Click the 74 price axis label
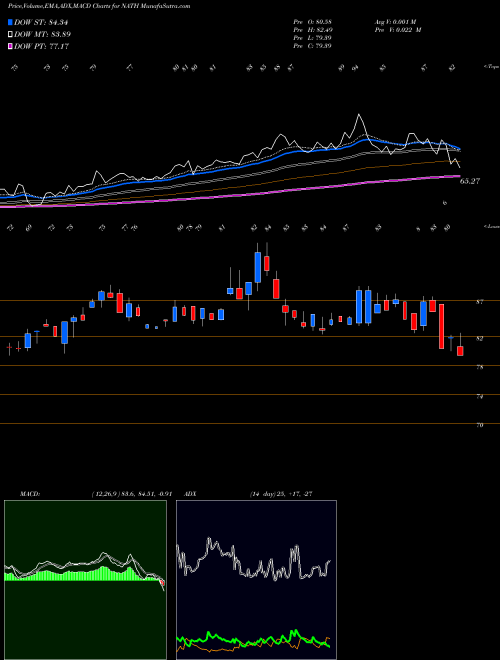Viewport: 500px width, 660px height. (480, 397)
